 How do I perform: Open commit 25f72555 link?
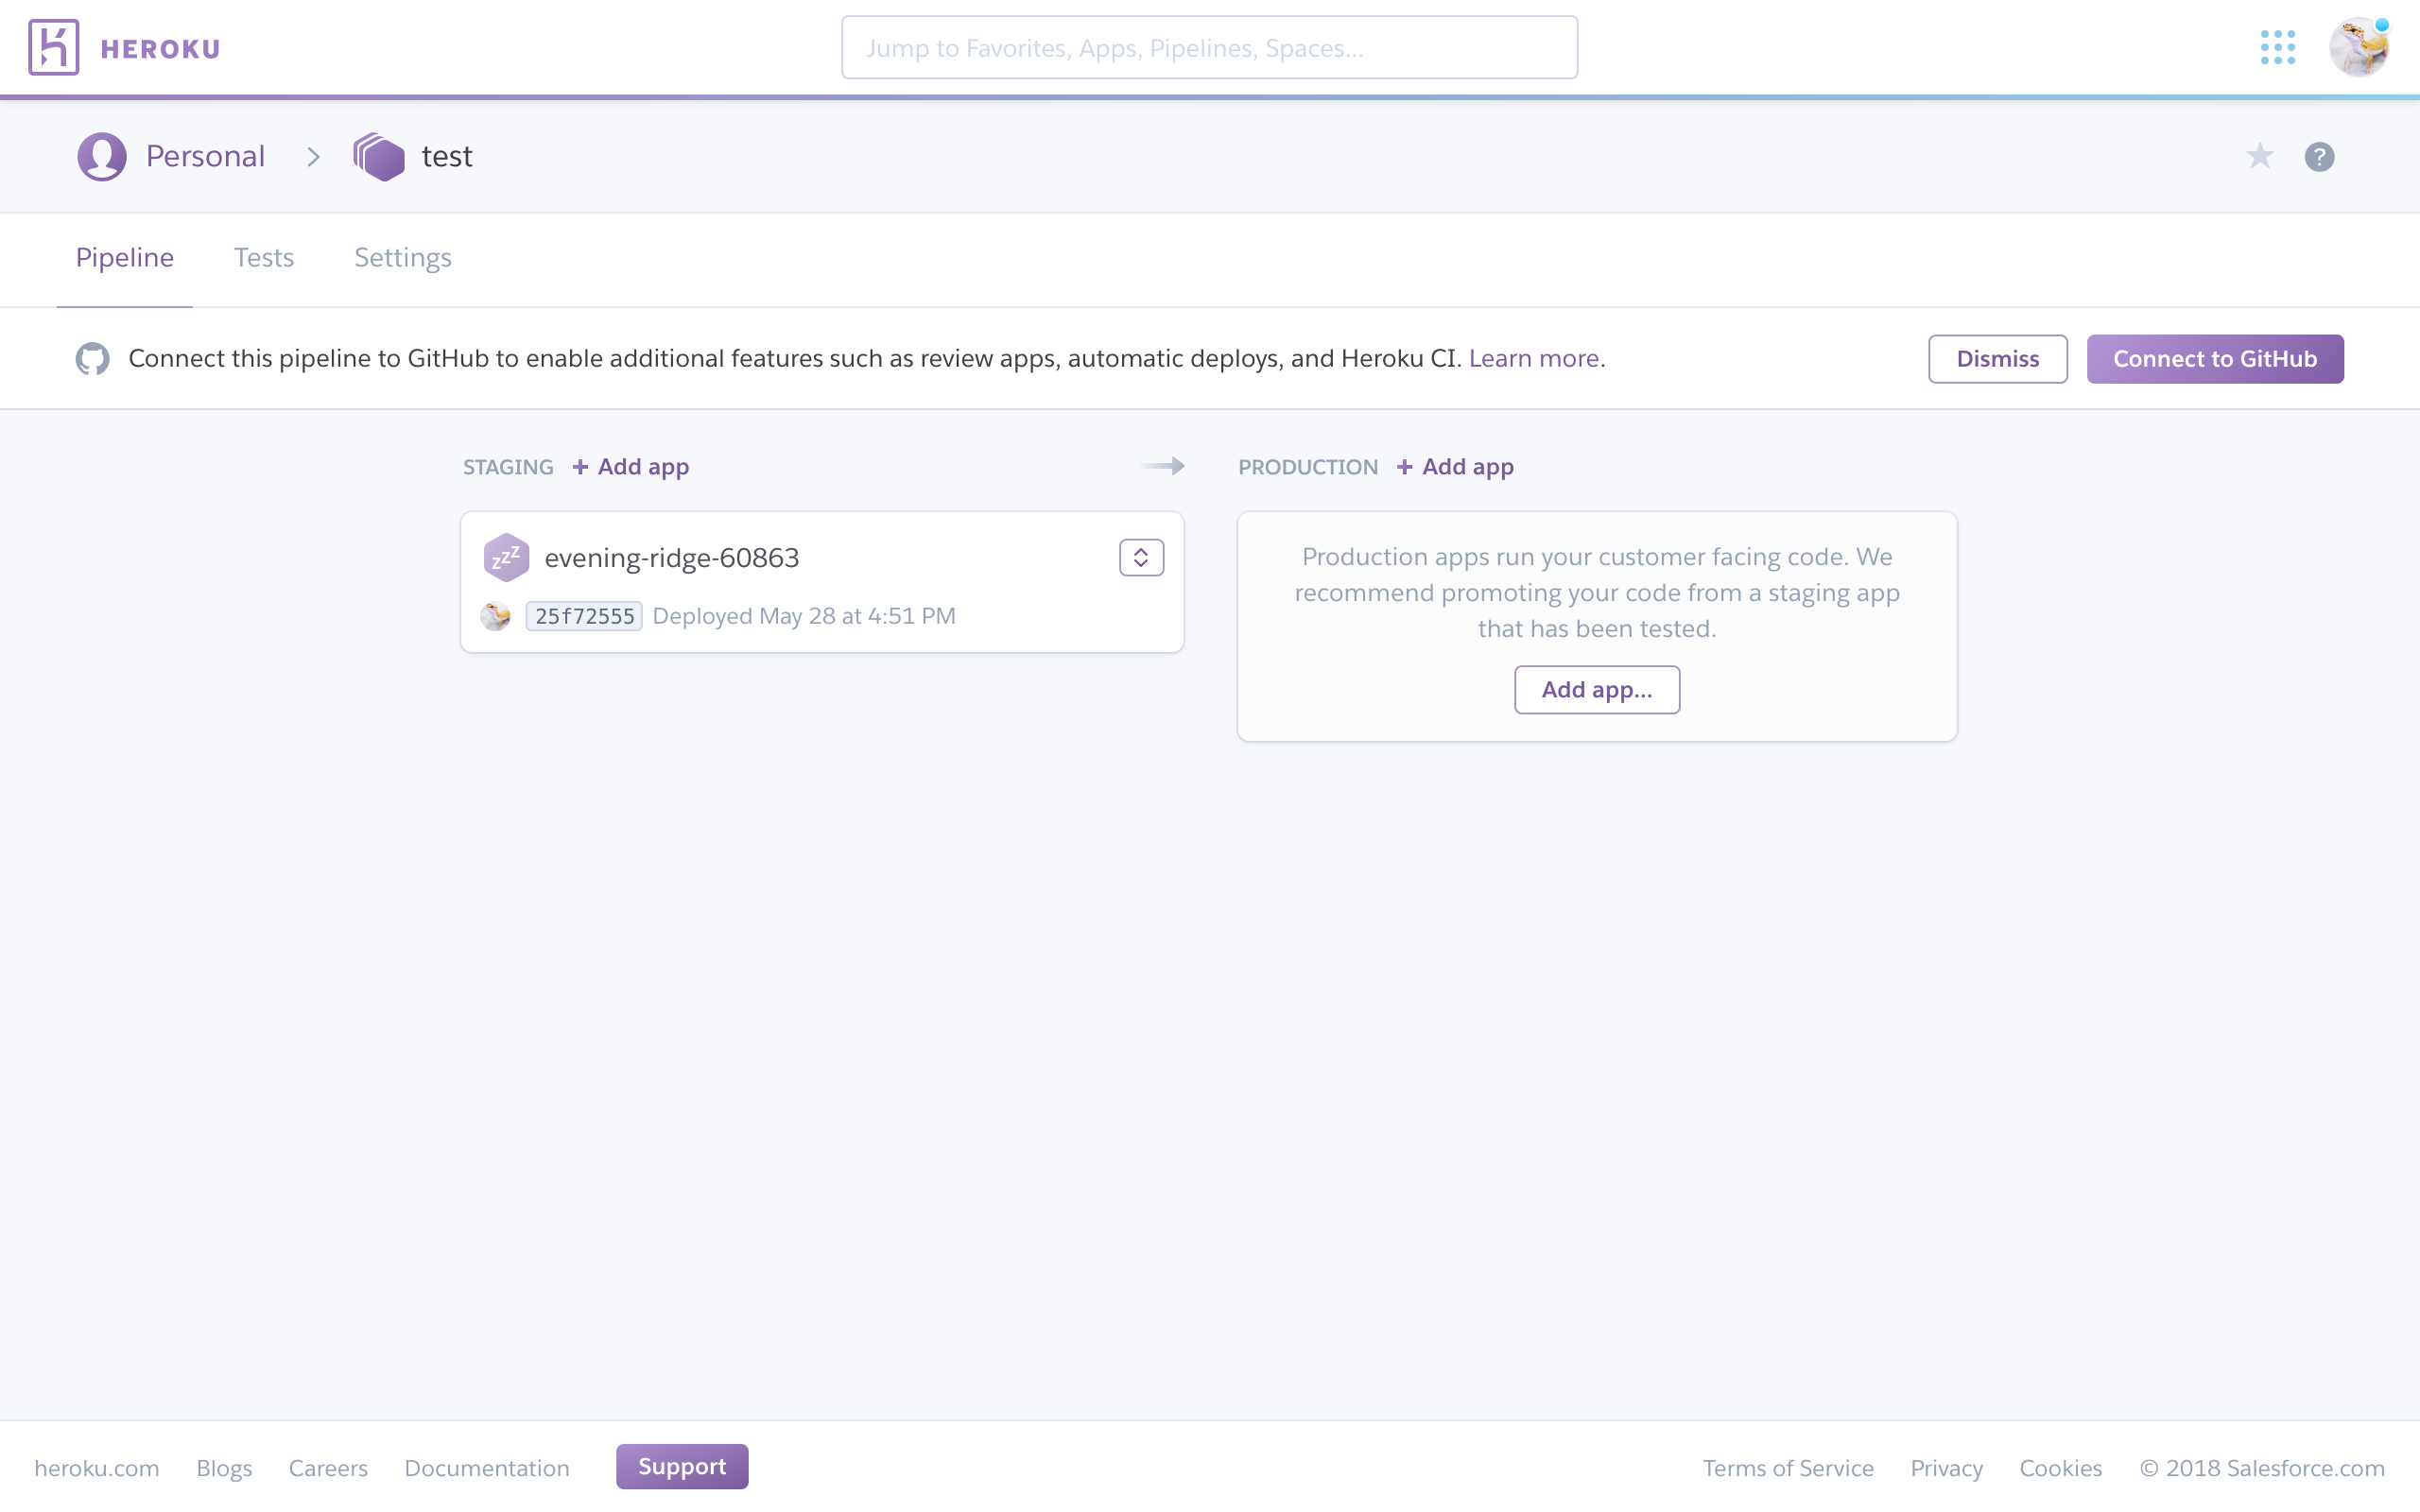pos(584,616)
